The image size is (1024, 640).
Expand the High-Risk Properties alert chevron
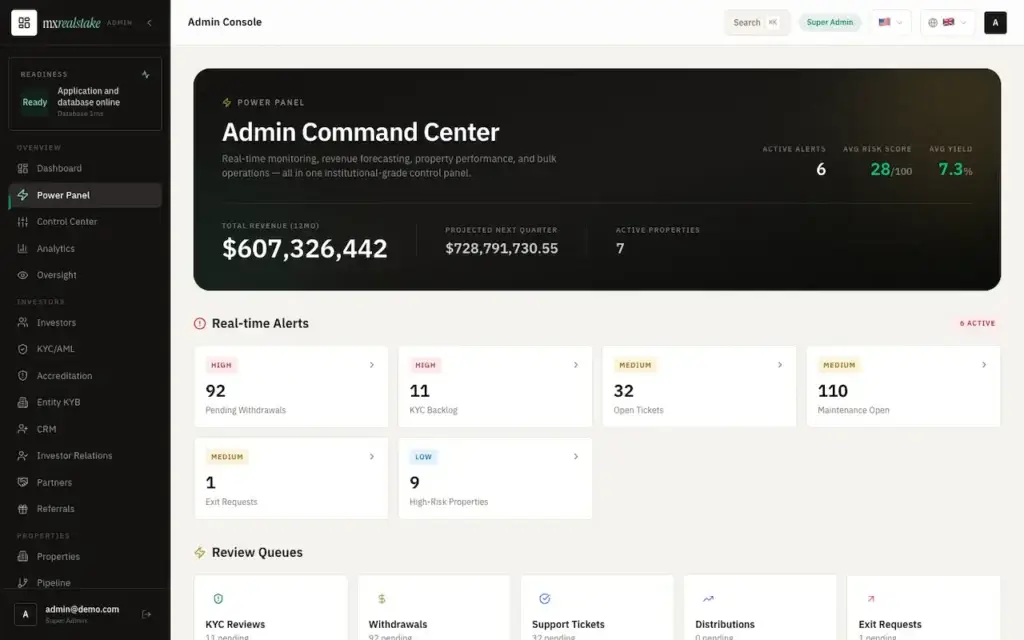coord(575,456)
